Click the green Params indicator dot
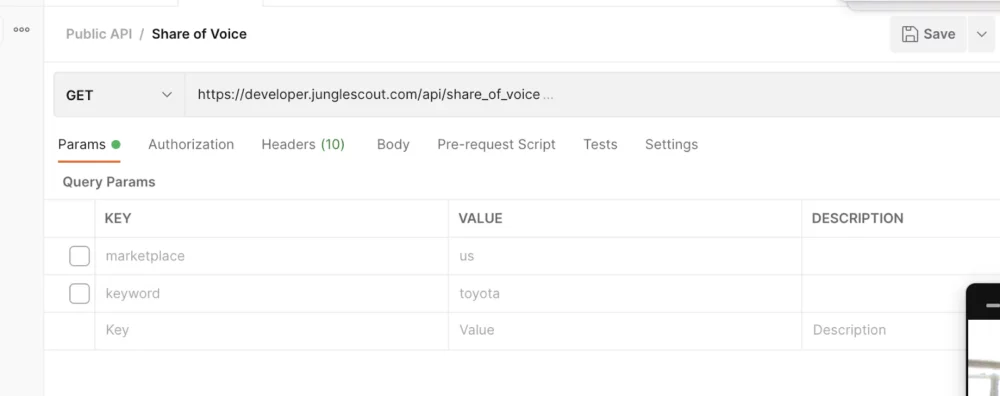 (115, 145)
